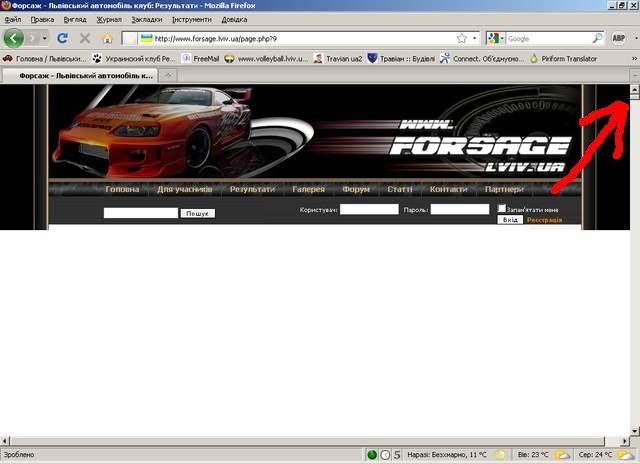Open the Закладки menu
This screenshot has height=464, width=640.
pos(147,19)
